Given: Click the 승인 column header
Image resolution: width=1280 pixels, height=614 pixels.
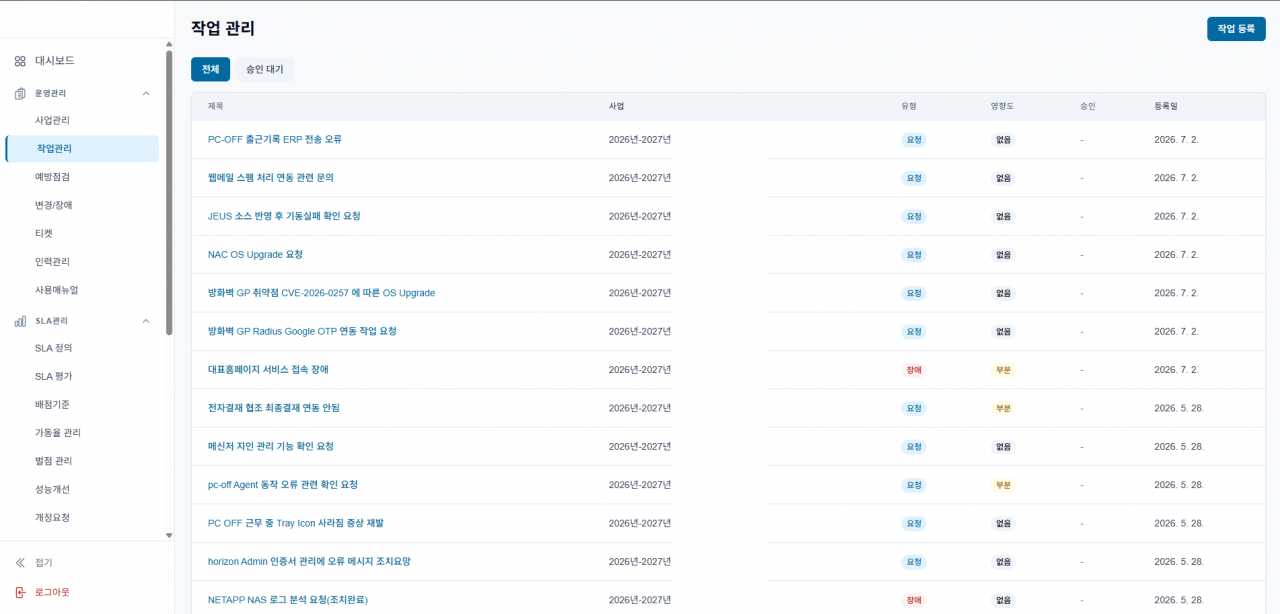Looking at the screenshot, I should click(1088, 106).
